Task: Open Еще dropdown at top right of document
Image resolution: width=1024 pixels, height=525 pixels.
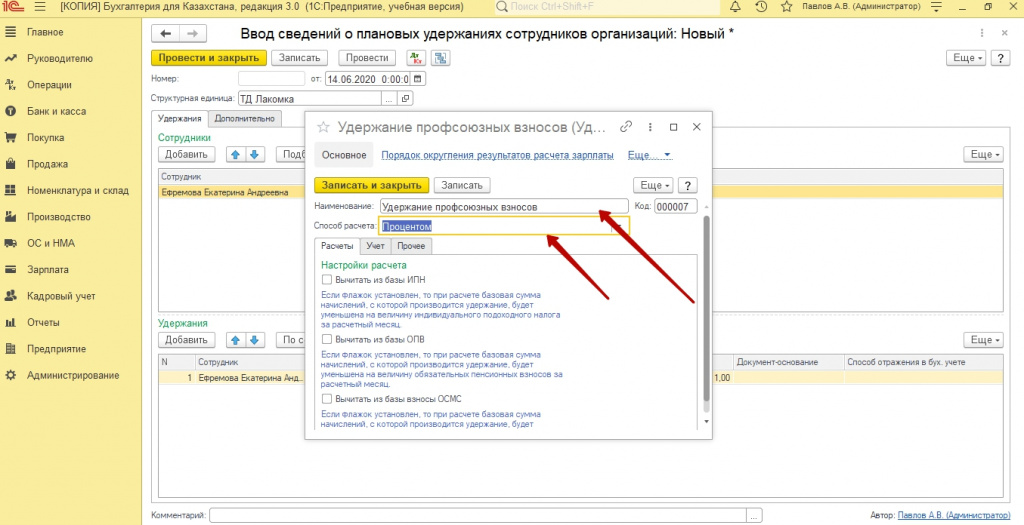Action: (x=967, y=58)
